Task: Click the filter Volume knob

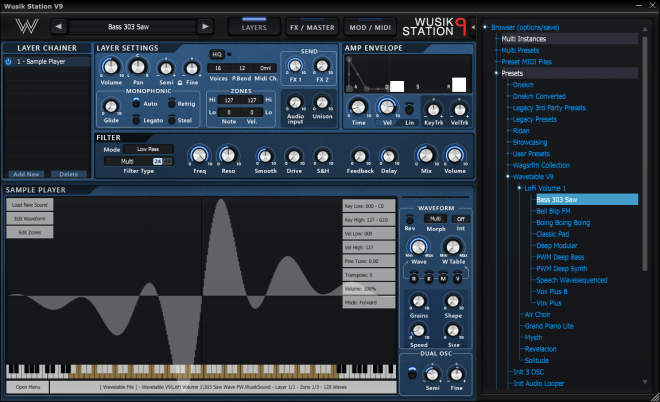Action: coord(455,155)
